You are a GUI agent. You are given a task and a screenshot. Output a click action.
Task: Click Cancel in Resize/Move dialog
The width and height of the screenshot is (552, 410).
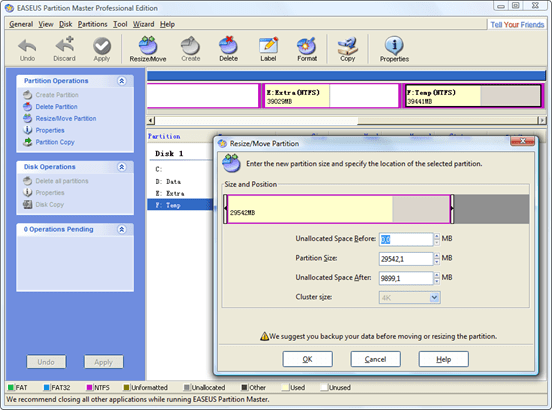click(375, 359)
